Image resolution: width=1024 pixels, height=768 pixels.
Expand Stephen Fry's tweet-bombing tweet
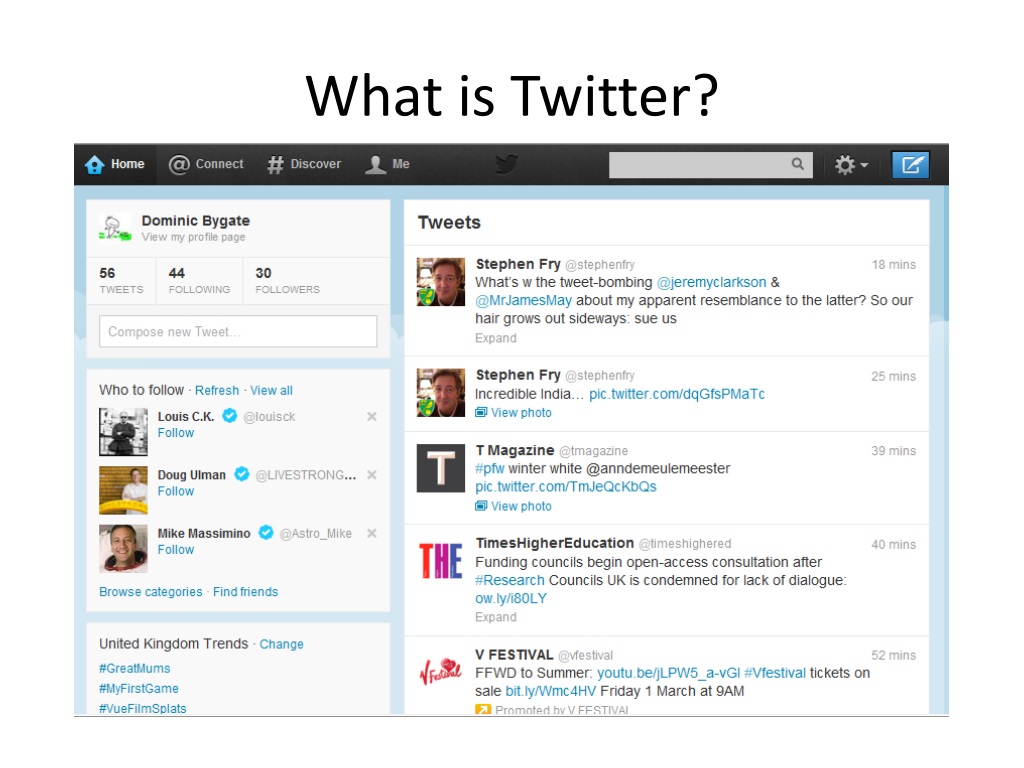pyautogui.click(x=496, y=338)
